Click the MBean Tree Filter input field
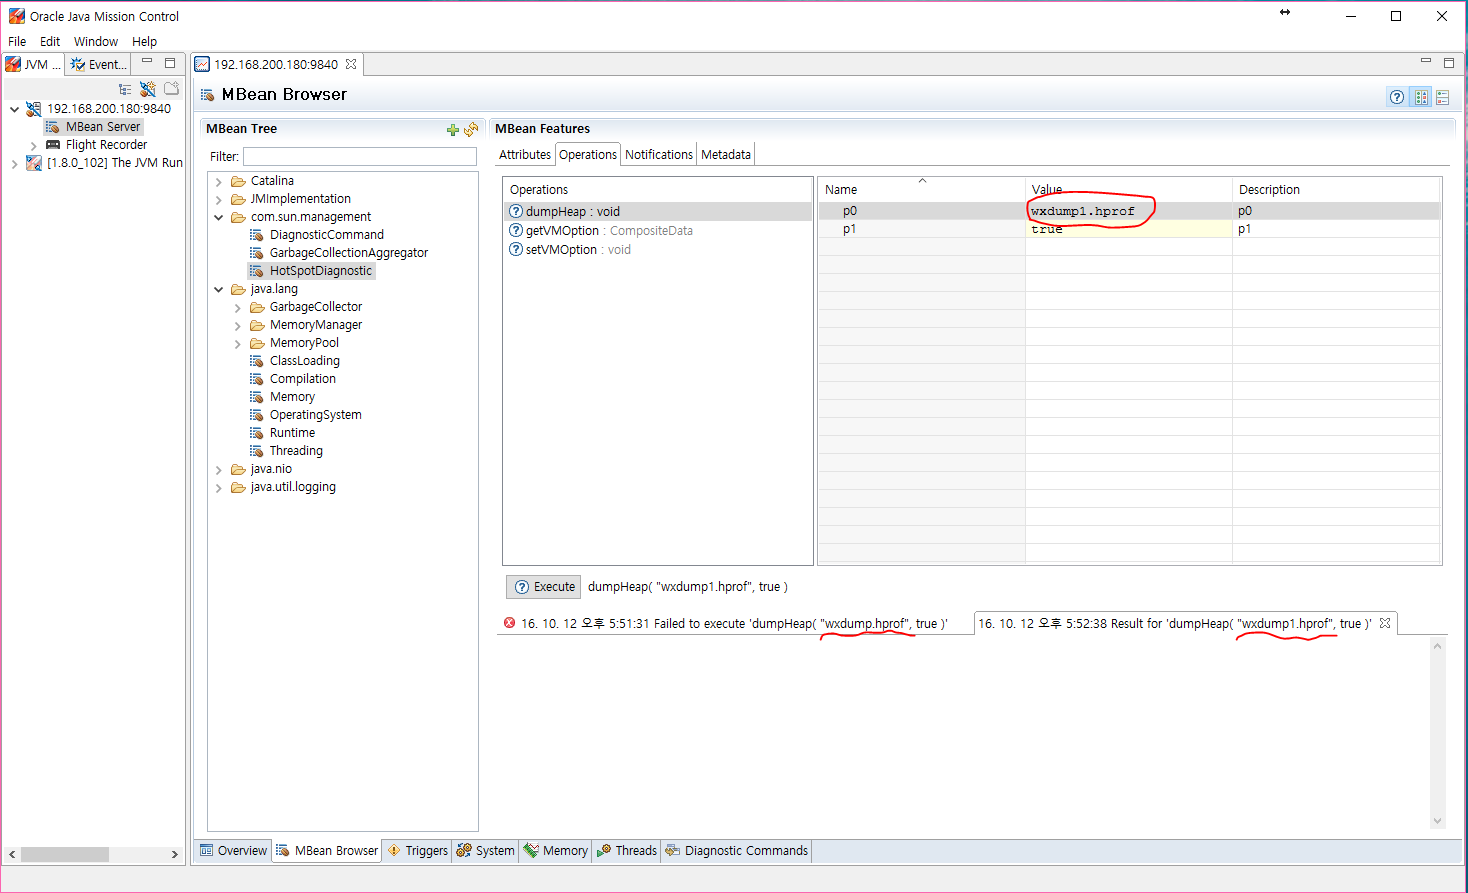 pos(360,157)
